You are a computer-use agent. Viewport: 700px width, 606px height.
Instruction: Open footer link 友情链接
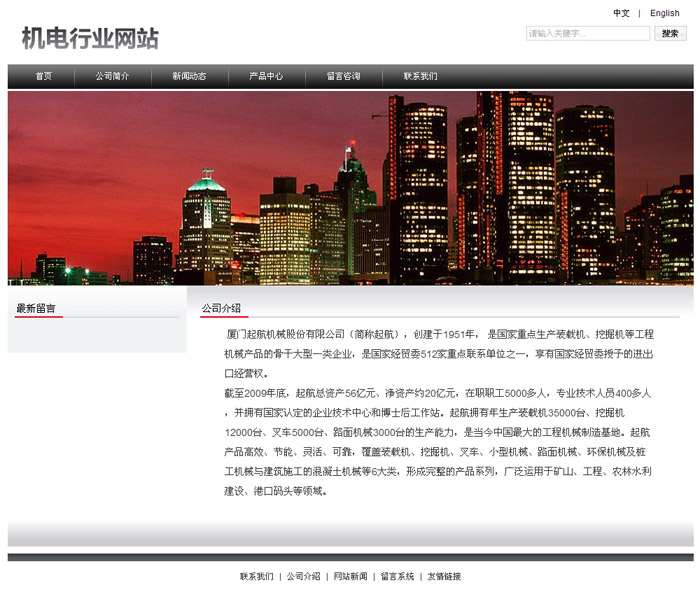[444, 577]
